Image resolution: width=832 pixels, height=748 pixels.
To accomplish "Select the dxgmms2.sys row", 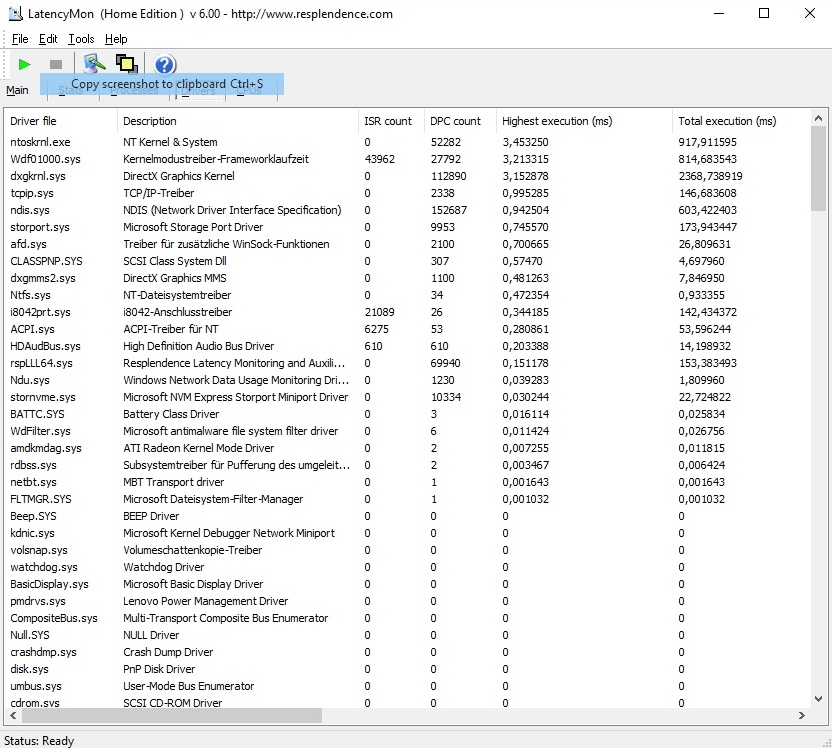I will coord(408,278).
